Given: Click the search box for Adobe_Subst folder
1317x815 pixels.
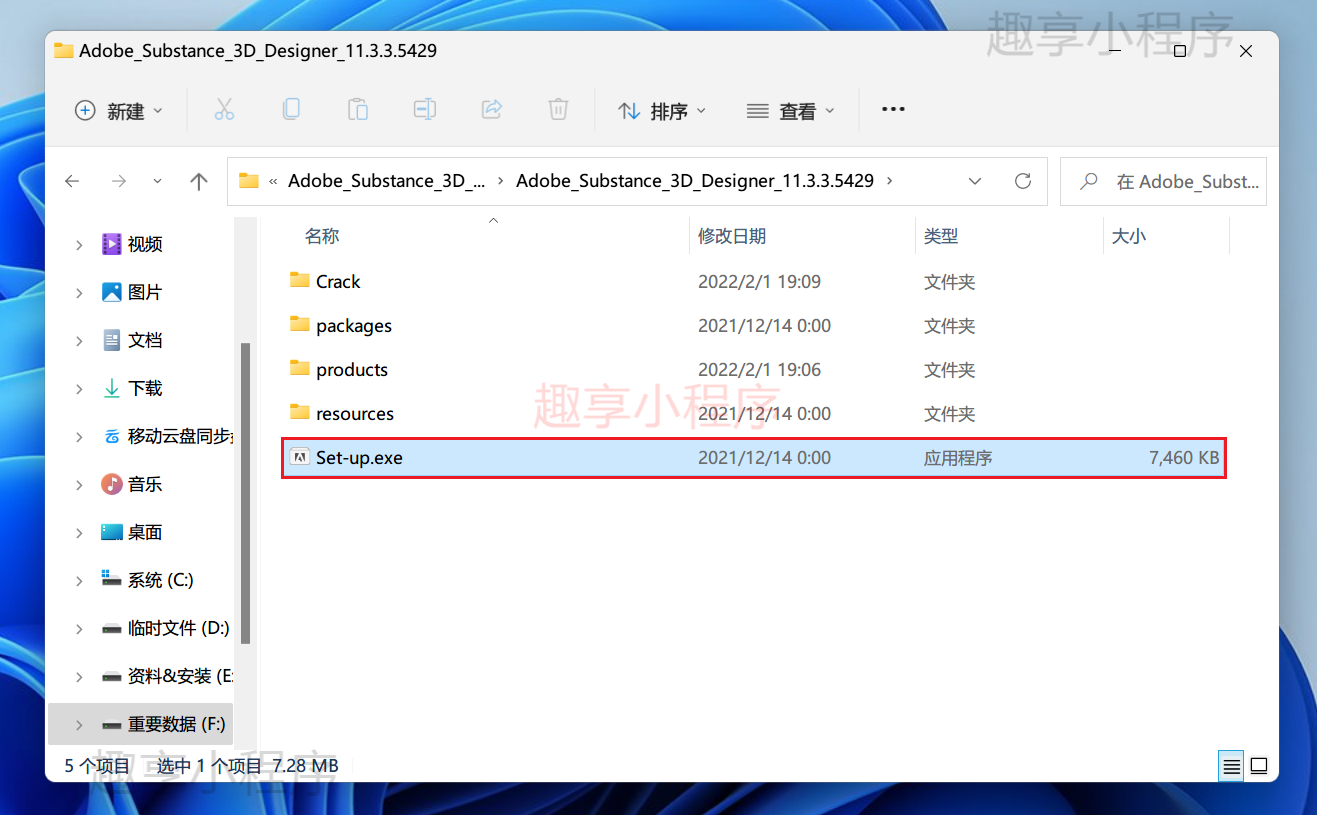Looking at the screenshot, I should [1163, 181].
